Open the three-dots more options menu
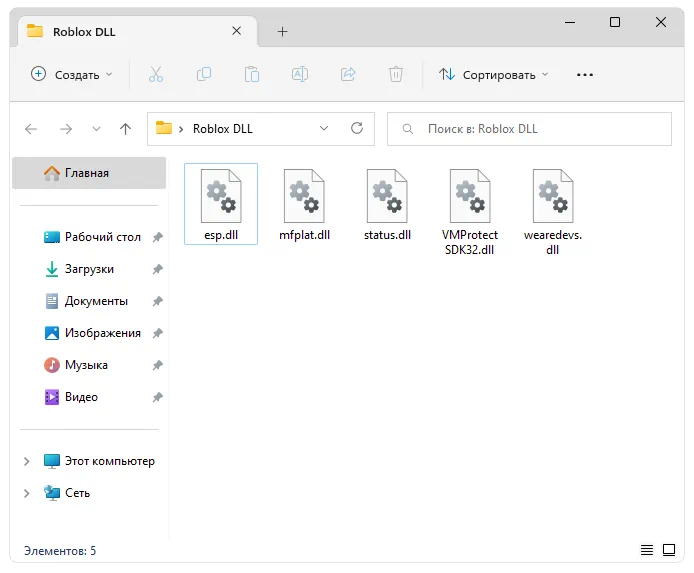This screenshot has width=694, height=573. (585, 75)
